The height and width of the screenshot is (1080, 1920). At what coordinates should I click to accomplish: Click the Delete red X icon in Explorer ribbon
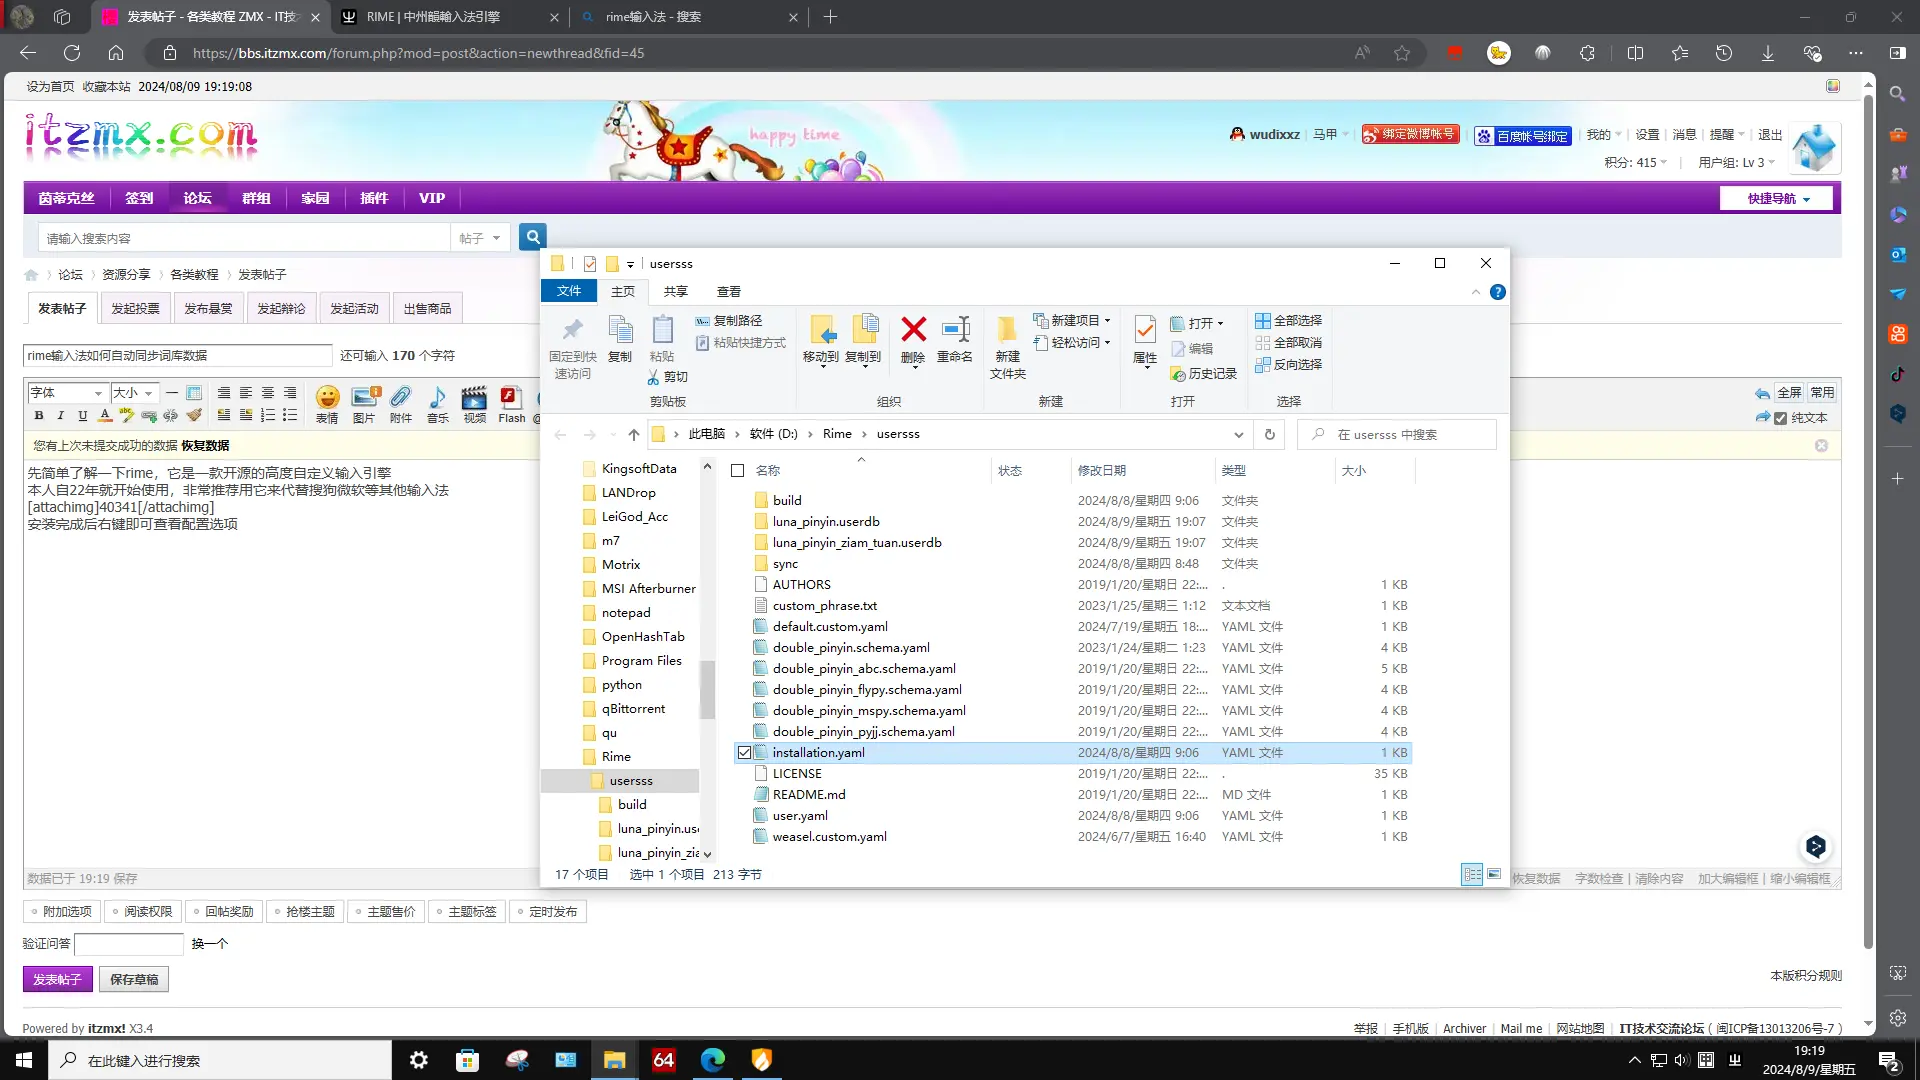[x=913, y=329]
